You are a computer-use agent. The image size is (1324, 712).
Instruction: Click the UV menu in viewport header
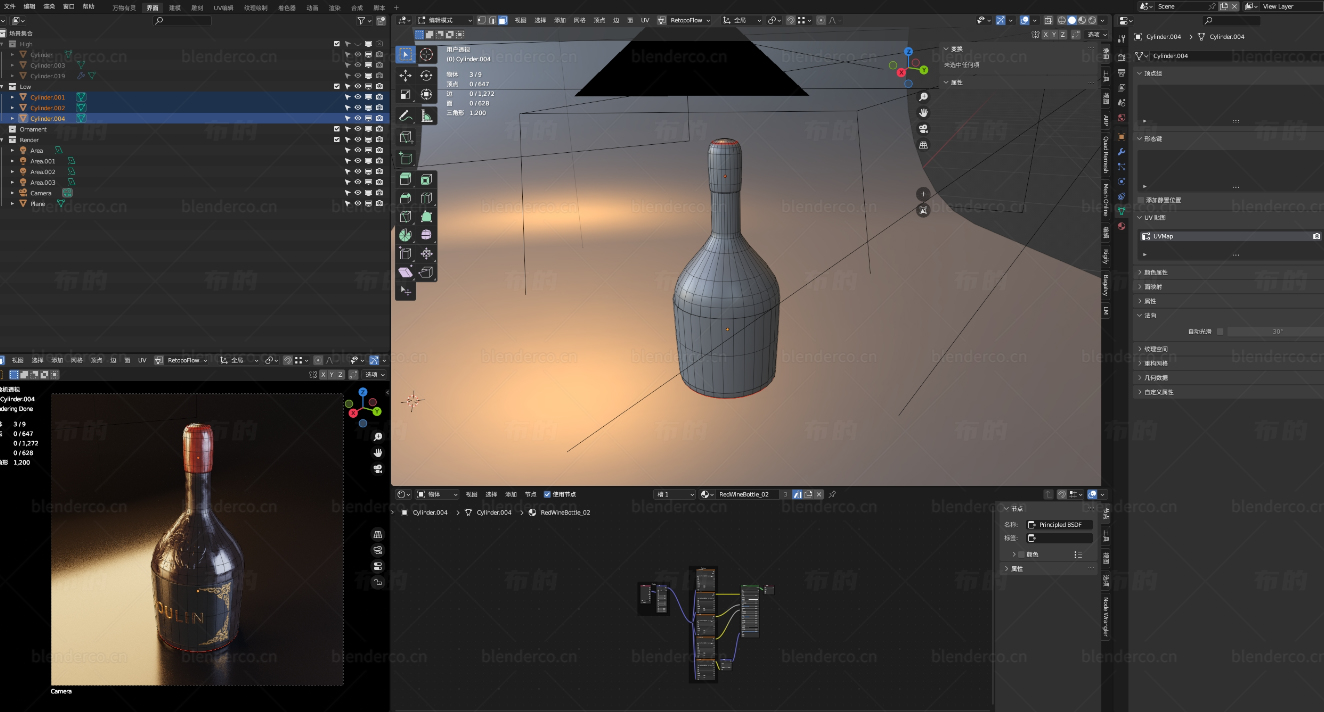[x=645, y=20]
